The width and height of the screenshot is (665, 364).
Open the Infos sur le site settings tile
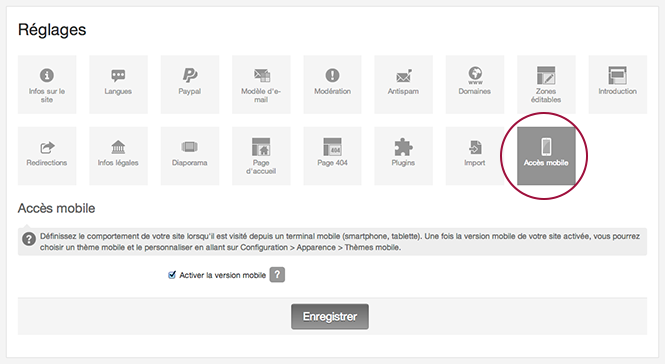[47, 84]
